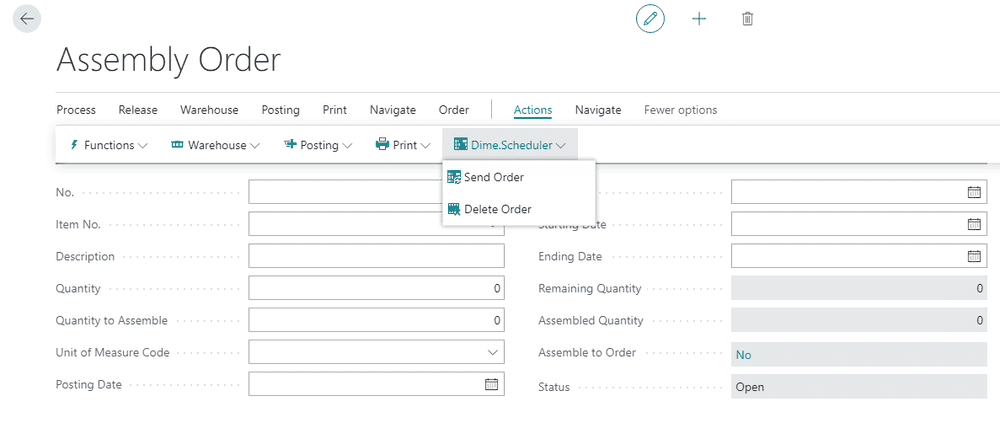Image resolution: width=1000 pixels, height=434 pixels.
Task: Click the Assembly Order page title
Action: click(169, 61)
